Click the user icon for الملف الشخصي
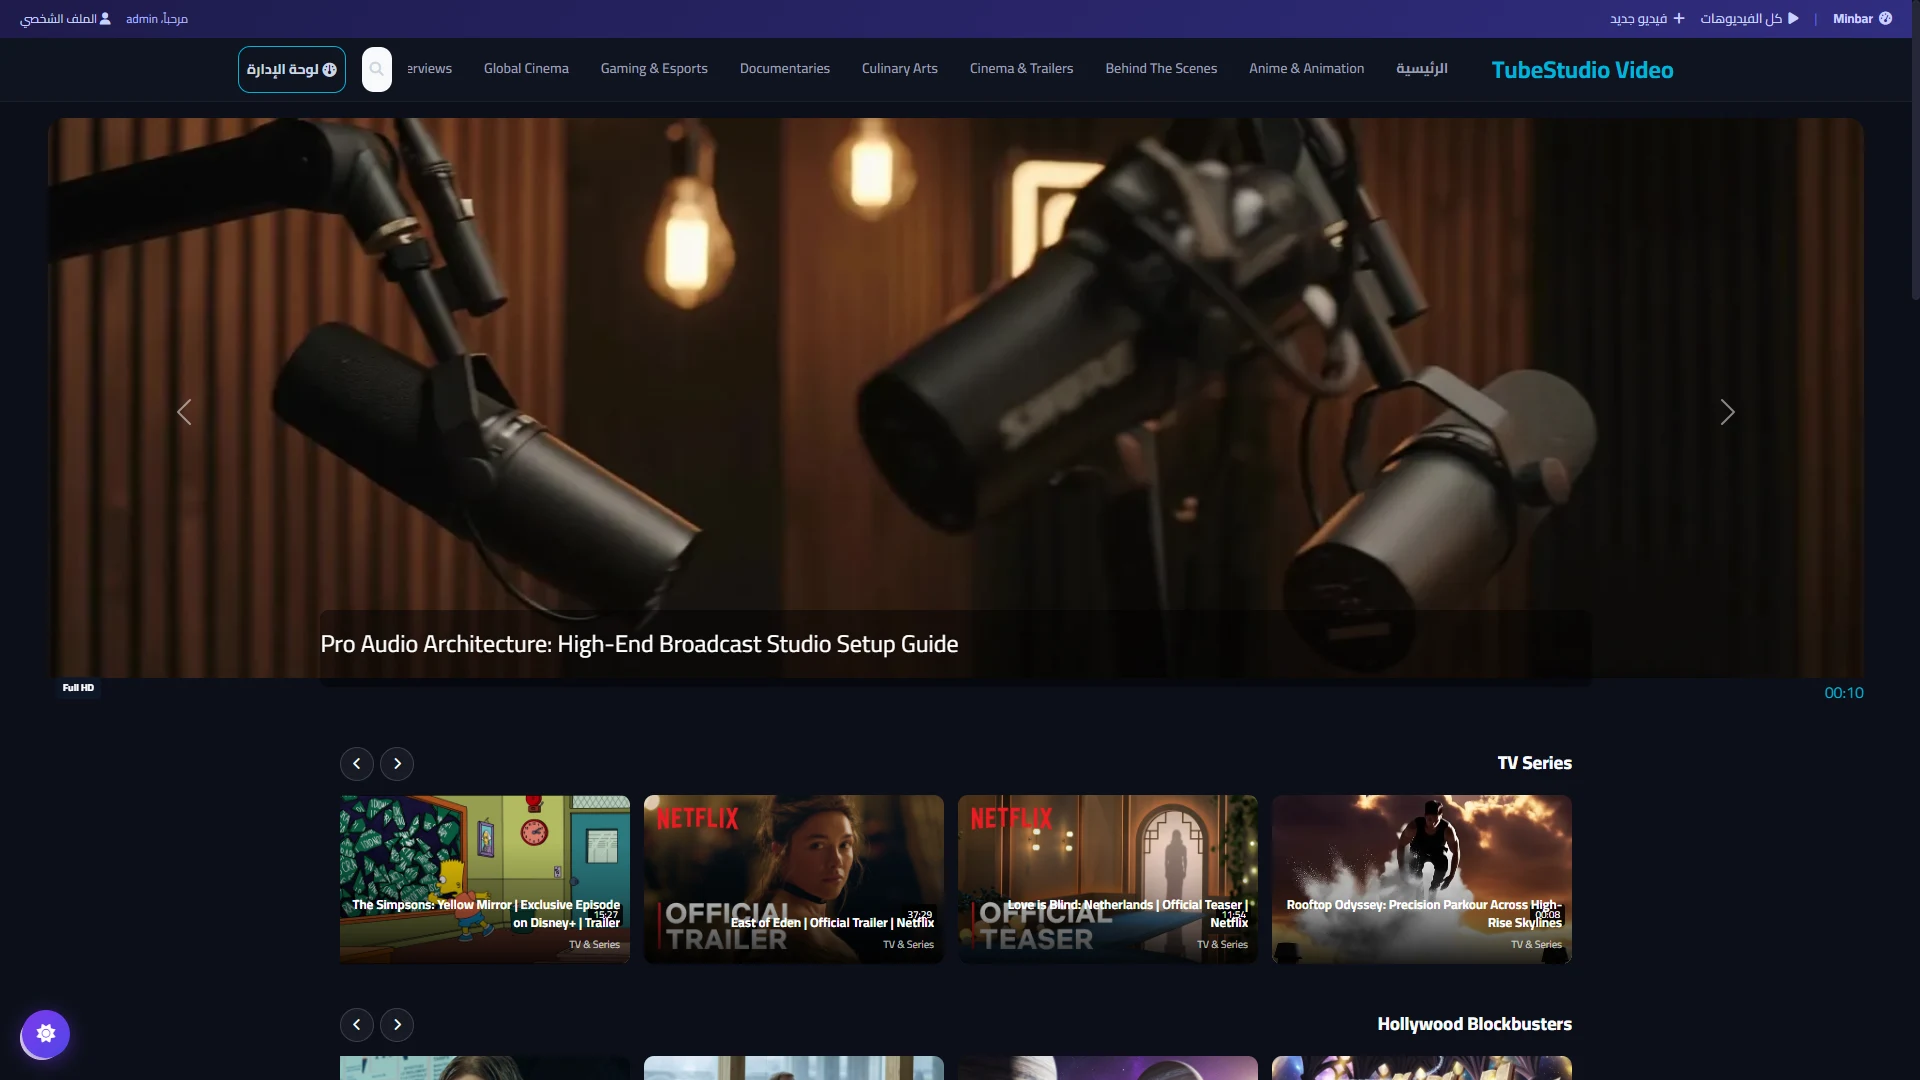Viewport: 1920px width, 1080px height. [x=105, y=19]
